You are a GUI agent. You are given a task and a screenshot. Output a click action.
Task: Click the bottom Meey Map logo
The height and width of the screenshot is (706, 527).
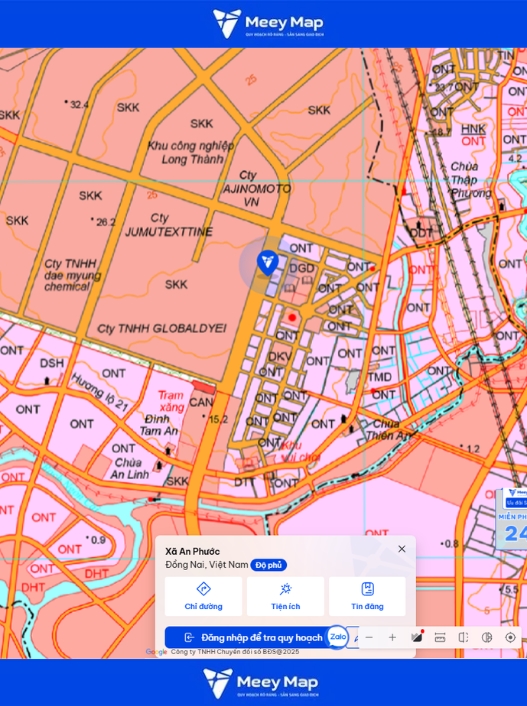pos(261,683)
